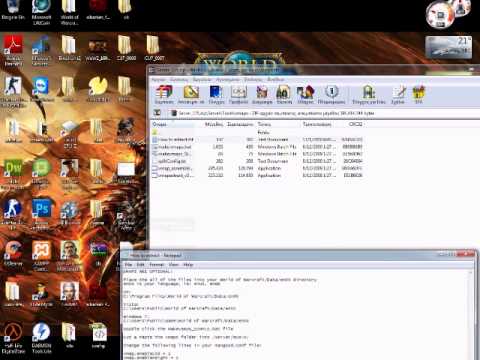The width and height of the screenshot is (480, 360).
Task: Go up one level in WinRAR
Action: coord(157,113)
